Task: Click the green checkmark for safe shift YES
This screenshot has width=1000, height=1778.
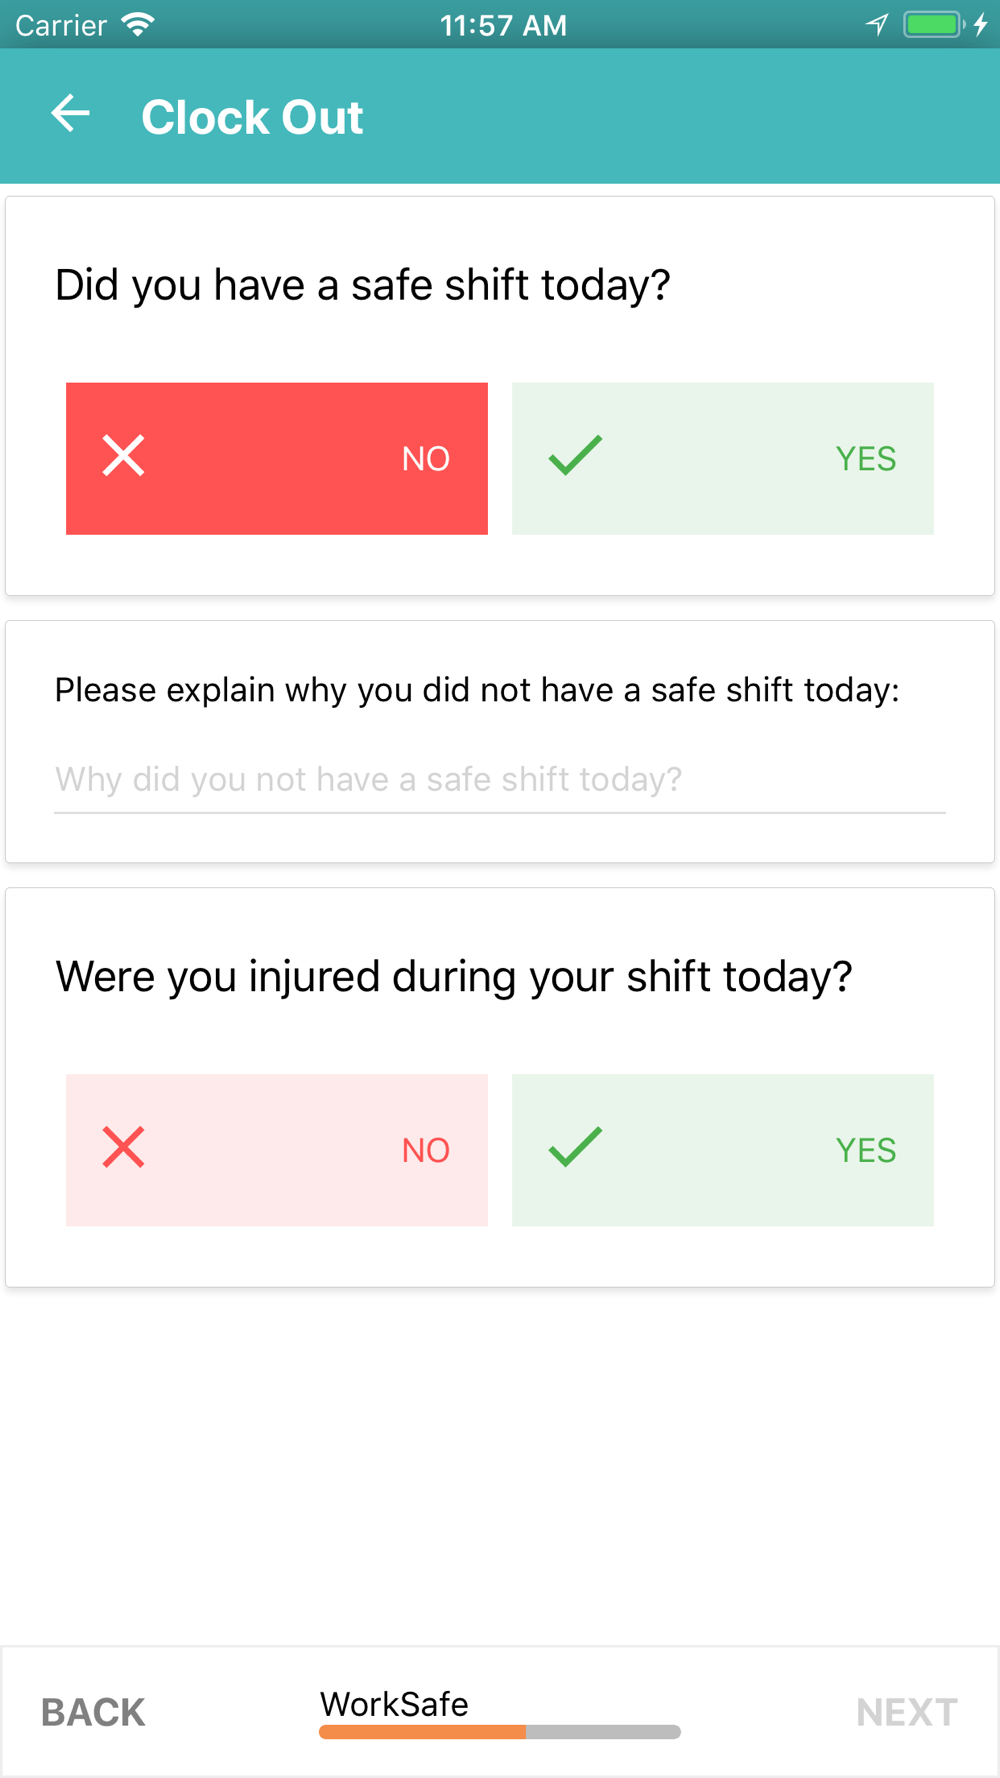Action: (575, 456)
